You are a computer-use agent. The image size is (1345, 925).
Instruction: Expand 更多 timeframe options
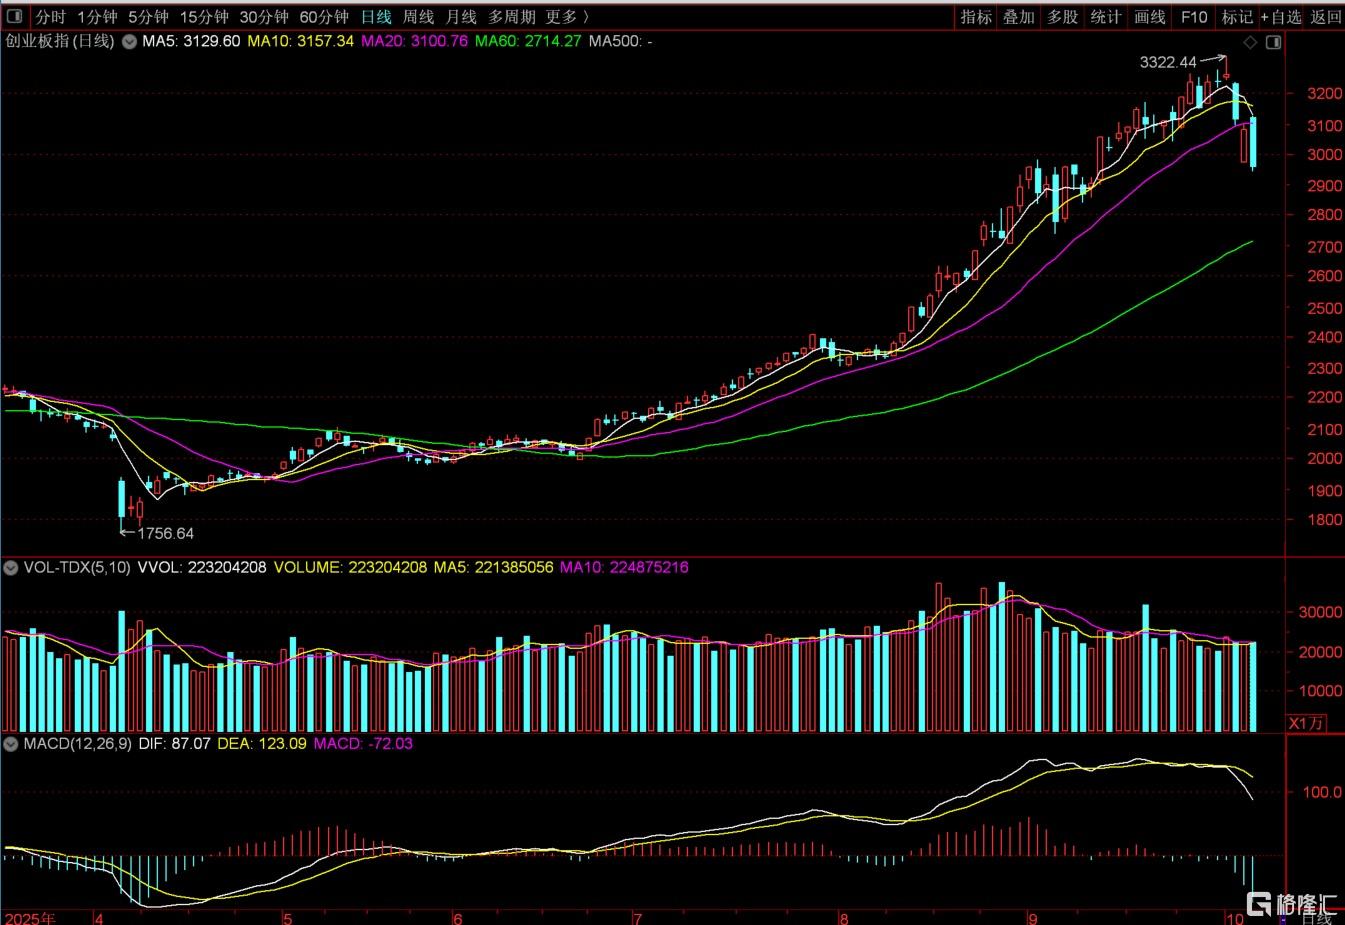(566, 17)
